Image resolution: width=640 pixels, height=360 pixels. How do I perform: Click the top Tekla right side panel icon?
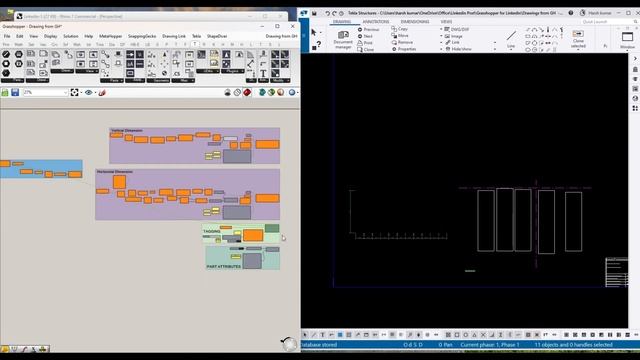coord(635,59)
